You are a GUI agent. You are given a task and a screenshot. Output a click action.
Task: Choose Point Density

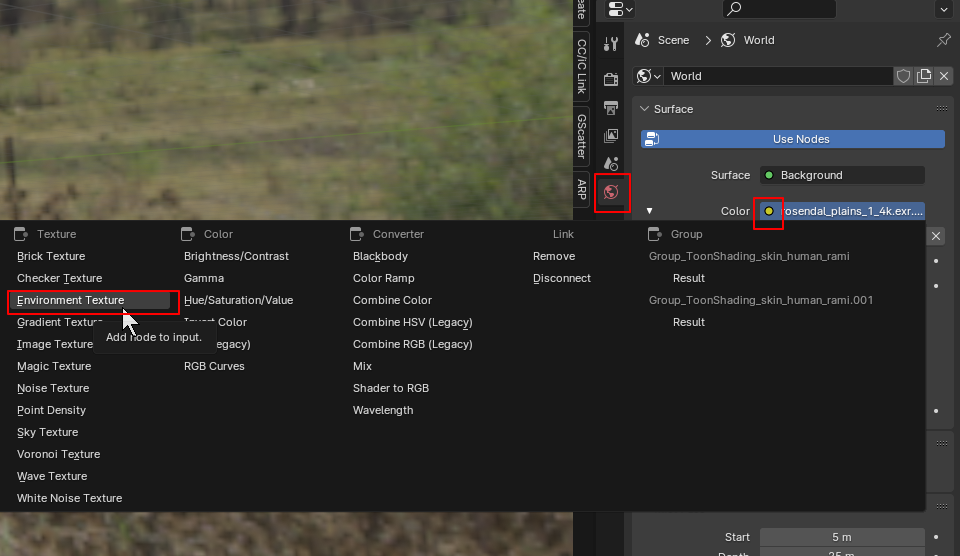(x=51, y=410)
